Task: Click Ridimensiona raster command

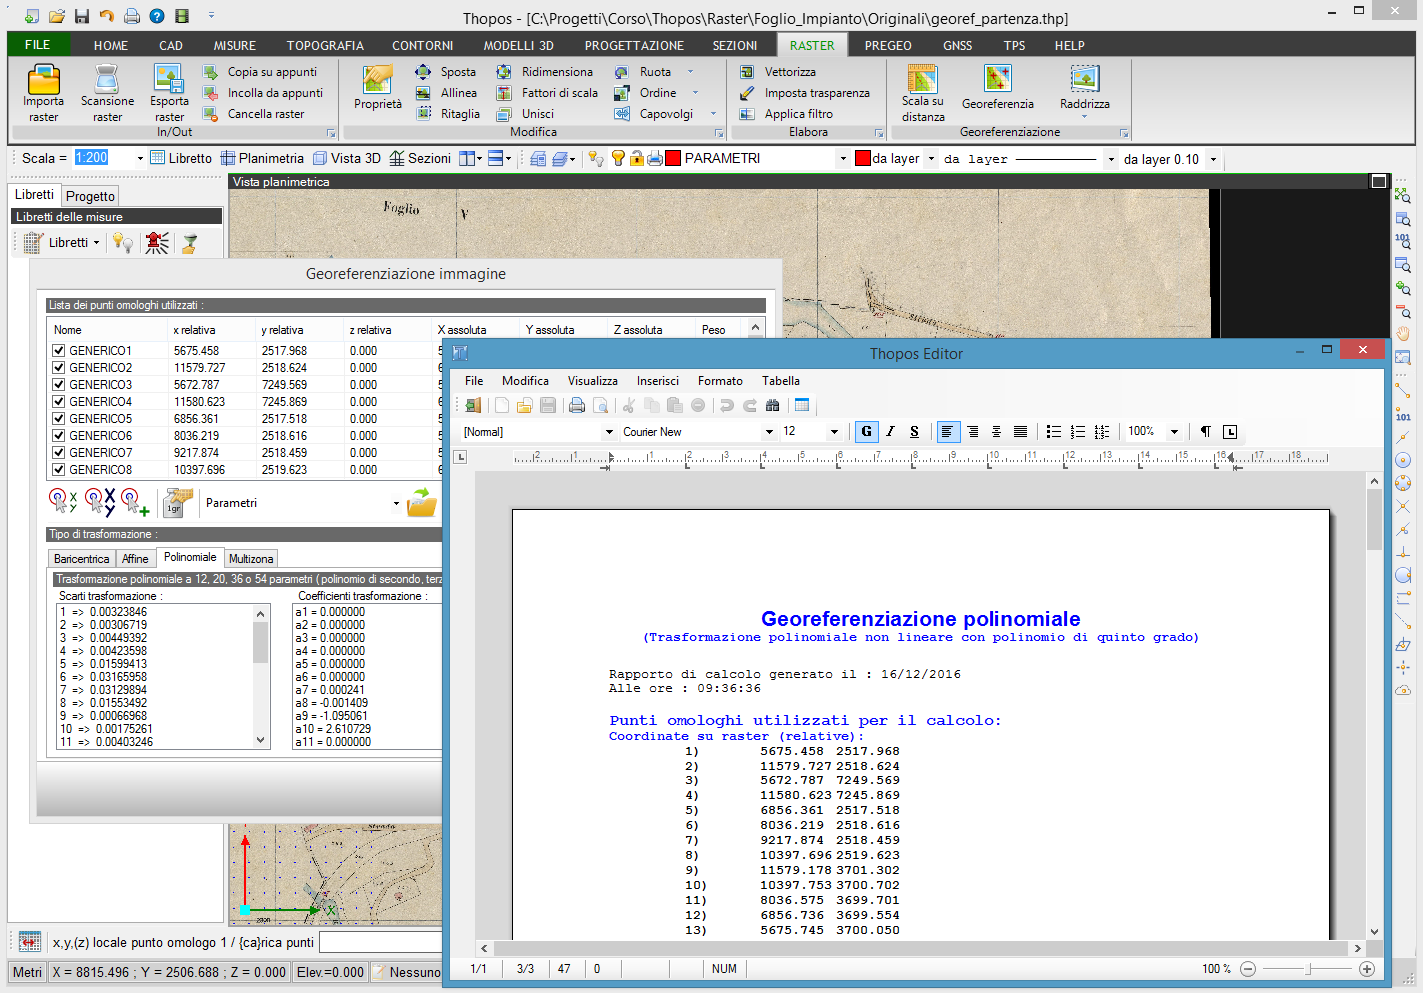Action: (545, 72)
